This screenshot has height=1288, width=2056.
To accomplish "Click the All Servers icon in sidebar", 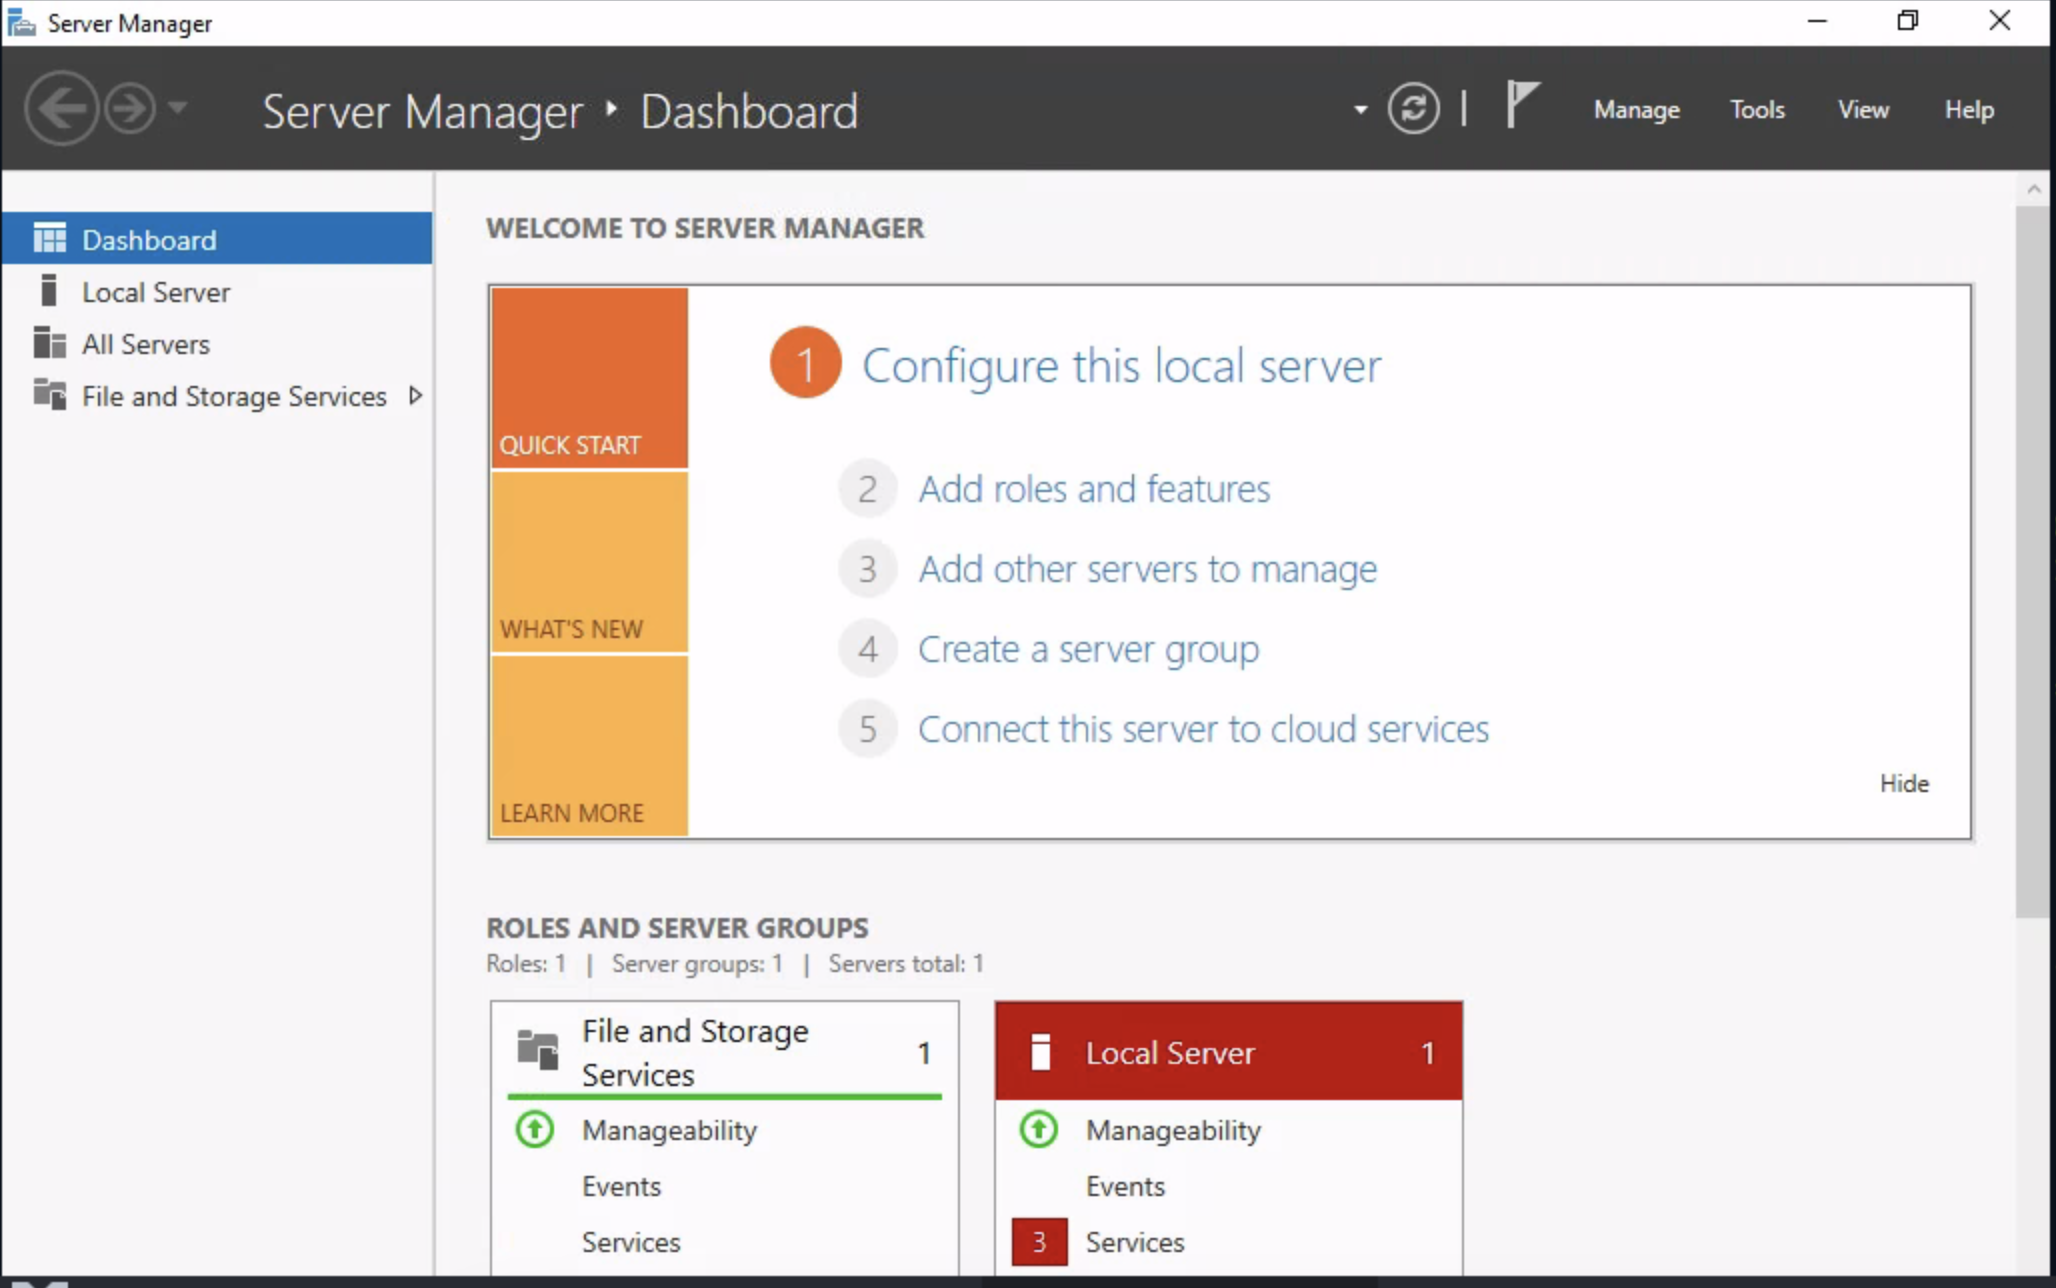I will [x=49, y=342].
